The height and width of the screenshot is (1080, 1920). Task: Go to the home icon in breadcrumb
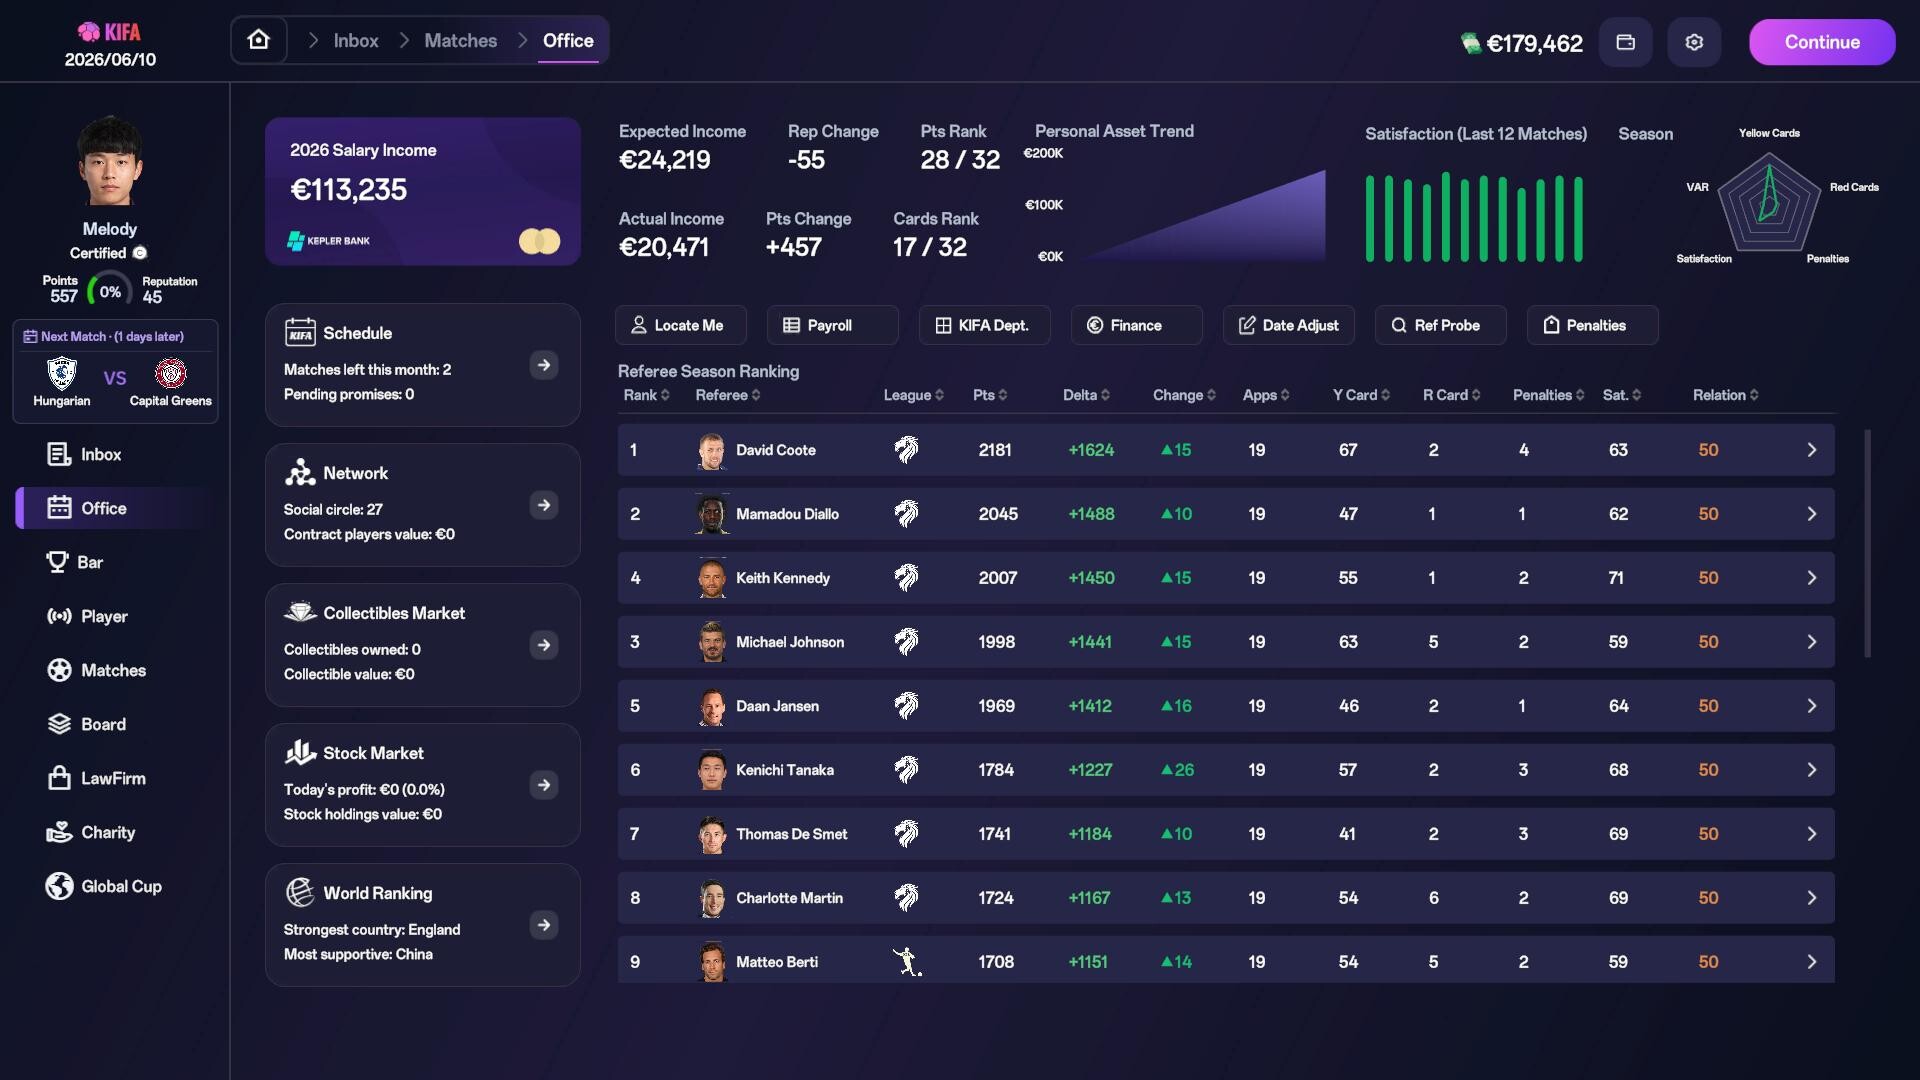point(259,41)
